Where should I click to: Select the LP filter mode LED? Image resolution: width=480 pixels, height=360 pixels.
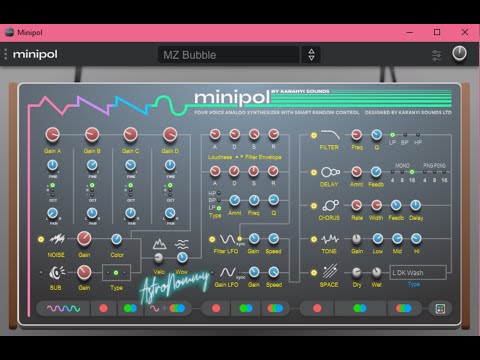click(393, 135)
